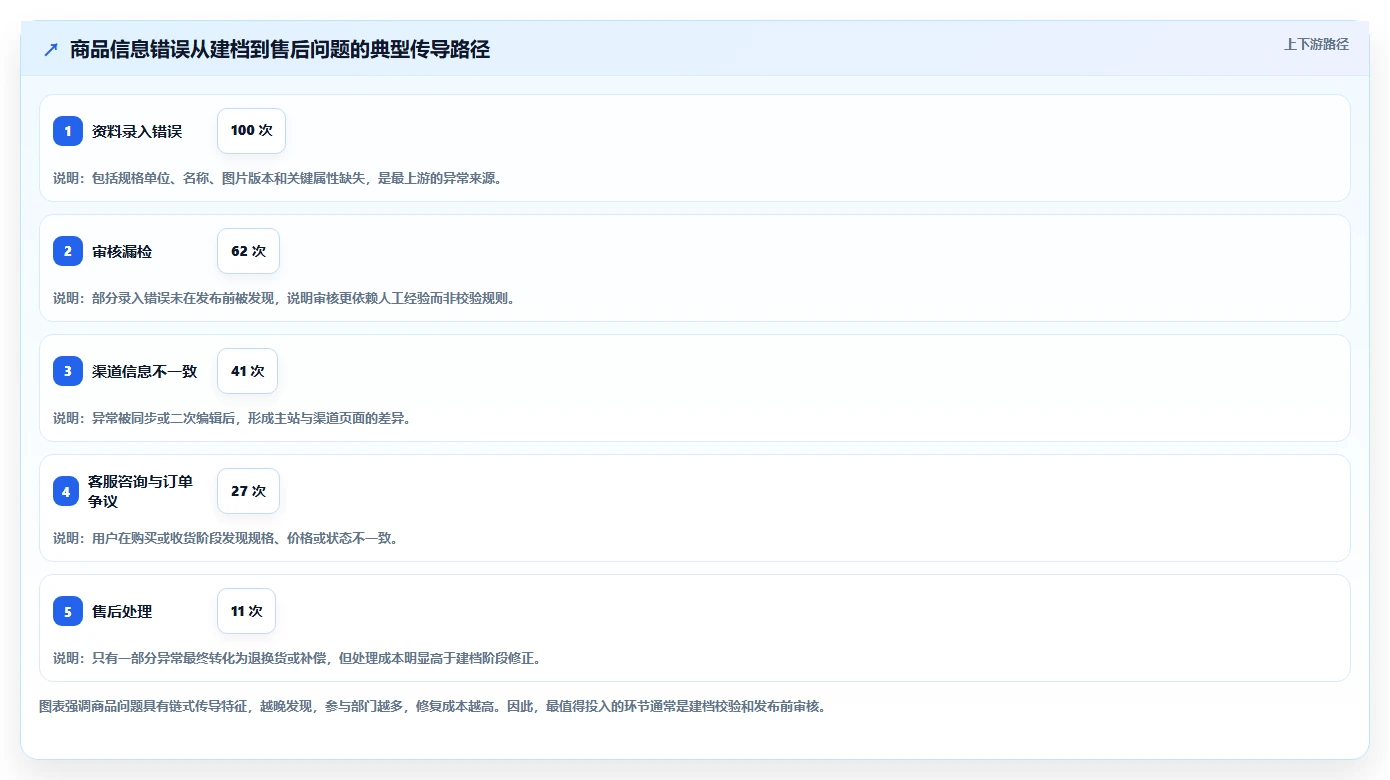This screenshot has width=1390, height=780.
Task: Click the step 4 number badge
Action: click(x=66, y=491)
